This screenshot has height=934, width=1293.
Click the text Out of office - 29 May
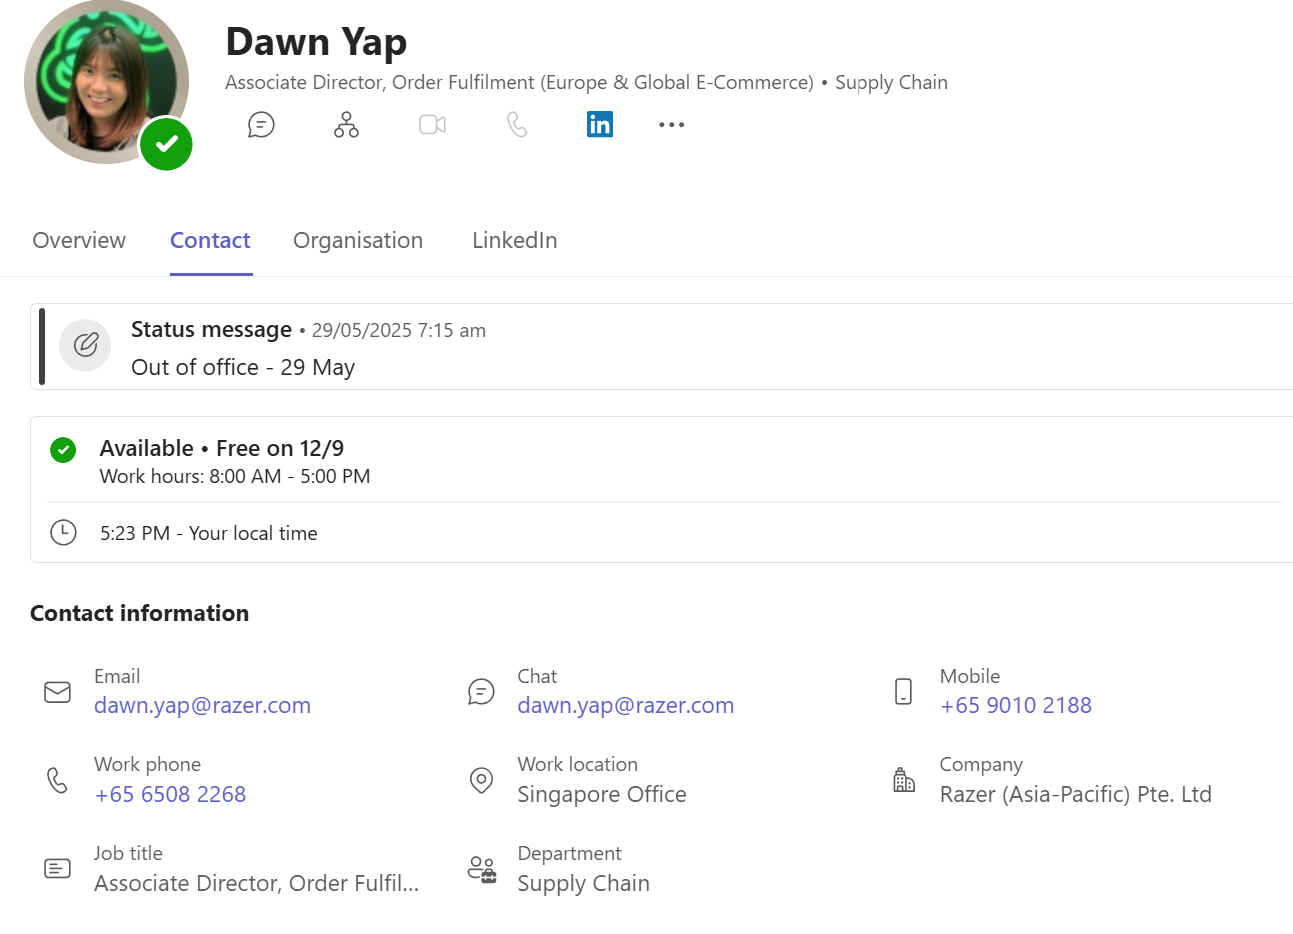click(x=243, y=368)
